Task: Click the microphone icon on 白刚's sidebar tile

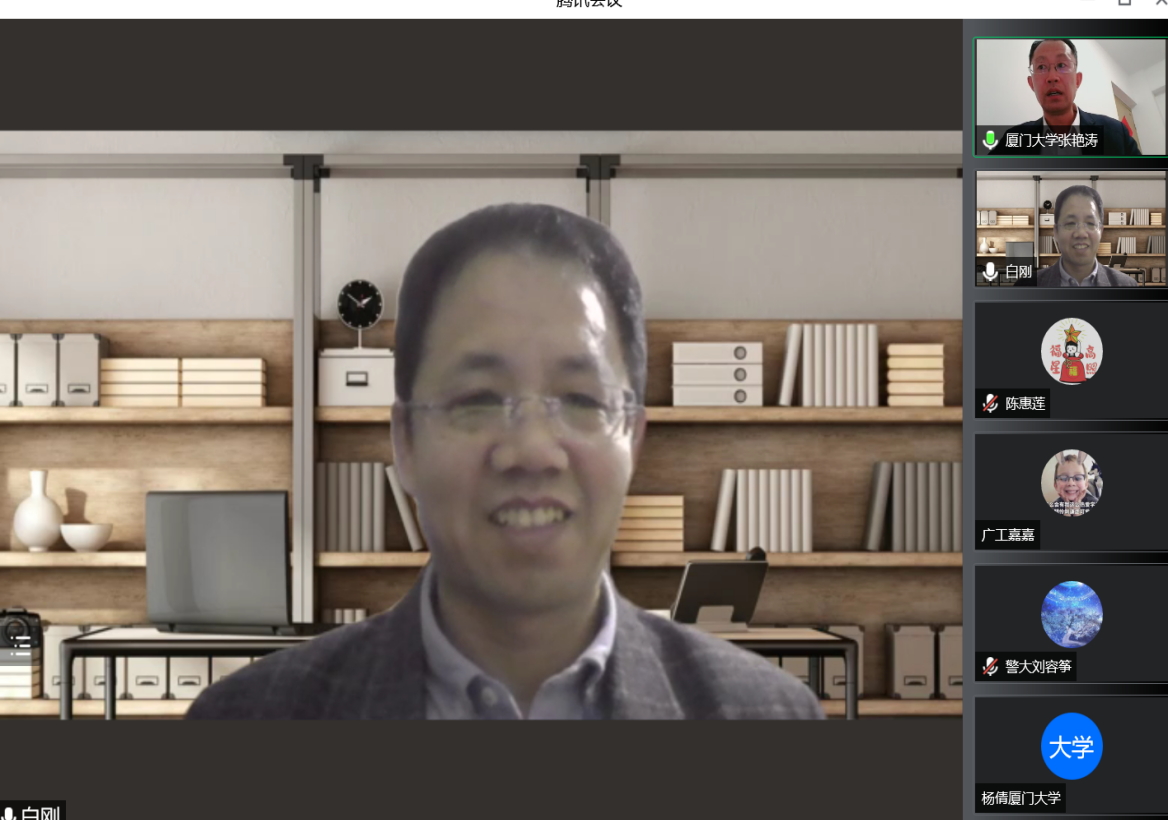Action: point(990,271)
